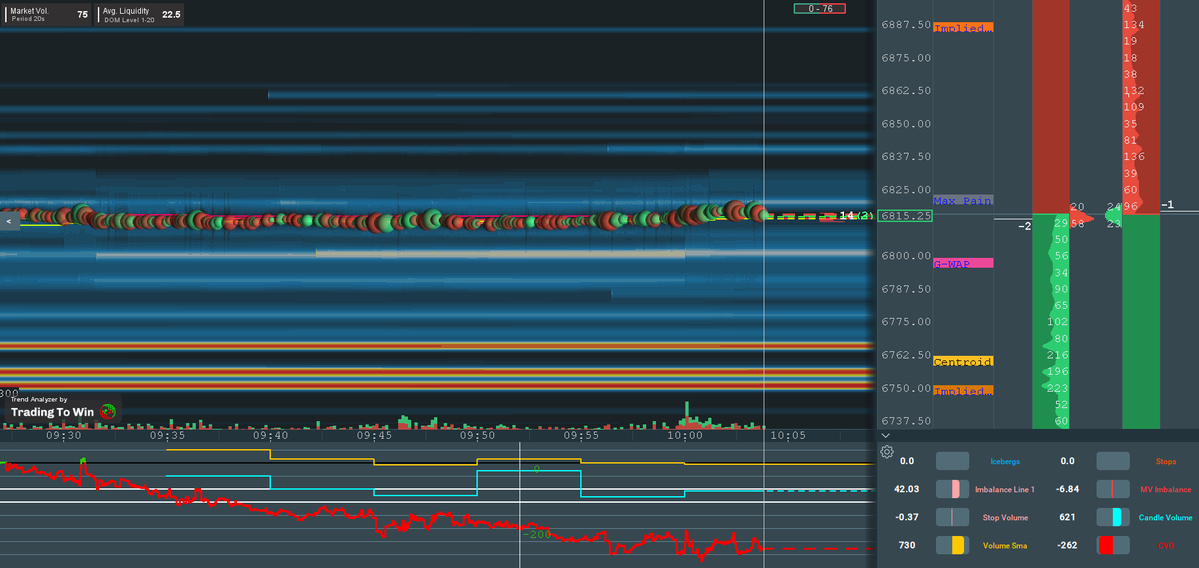Select the MV Imbalance label
1199x568 pixels.
click(x=1165, y=489)
